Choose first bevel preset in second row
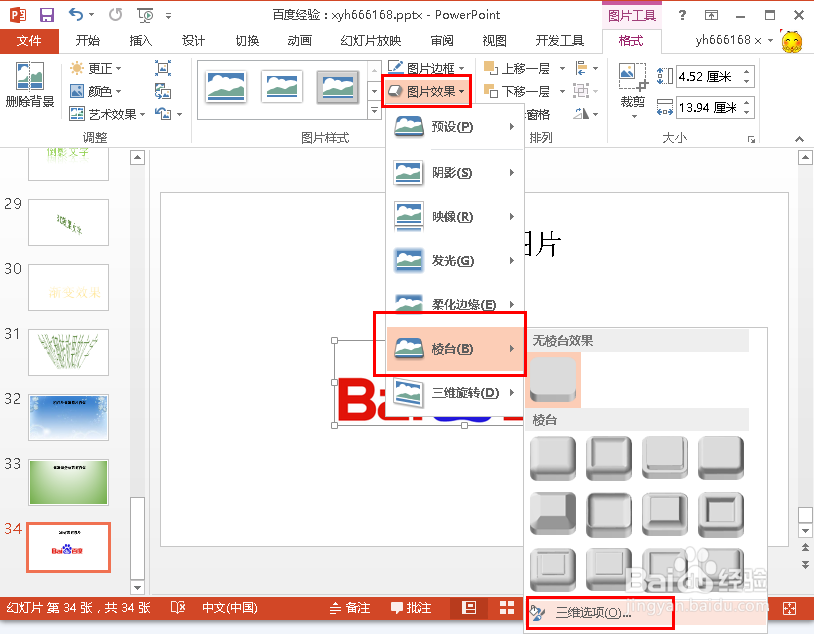This screenshot has width=814, height=634. [553, 514]
